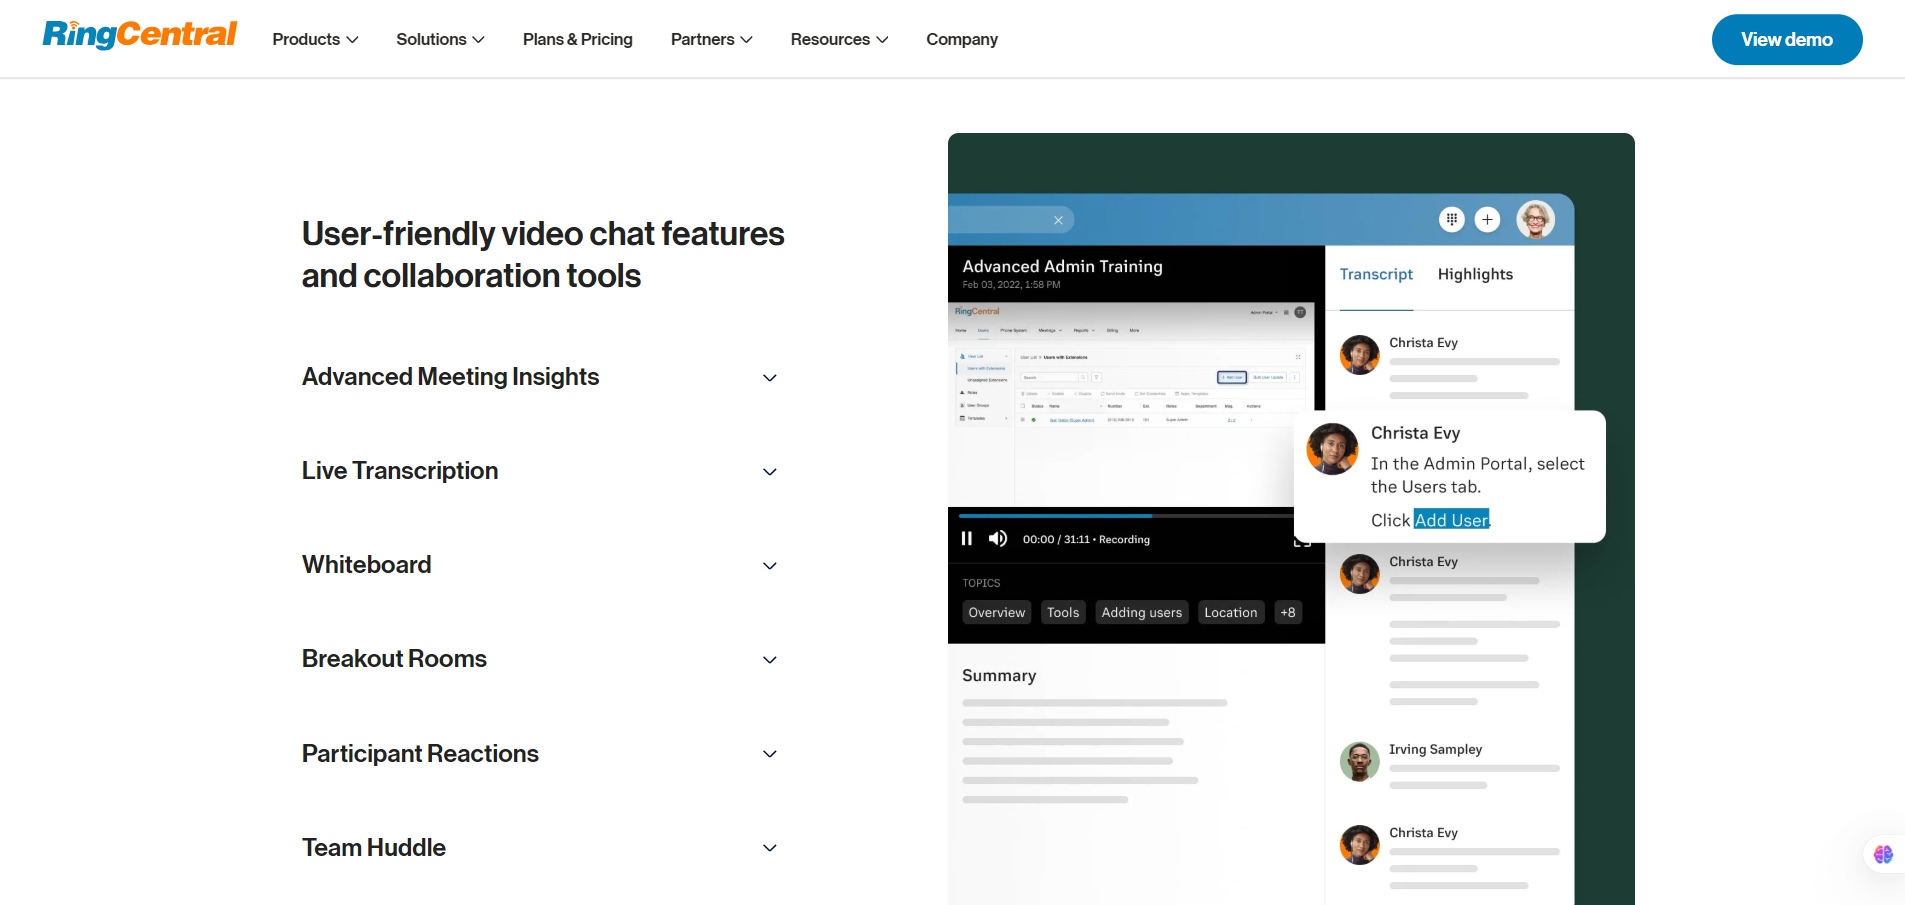The image size is (1905, 905).
Task: Click the View demo button
Action: click(1786, 39)
